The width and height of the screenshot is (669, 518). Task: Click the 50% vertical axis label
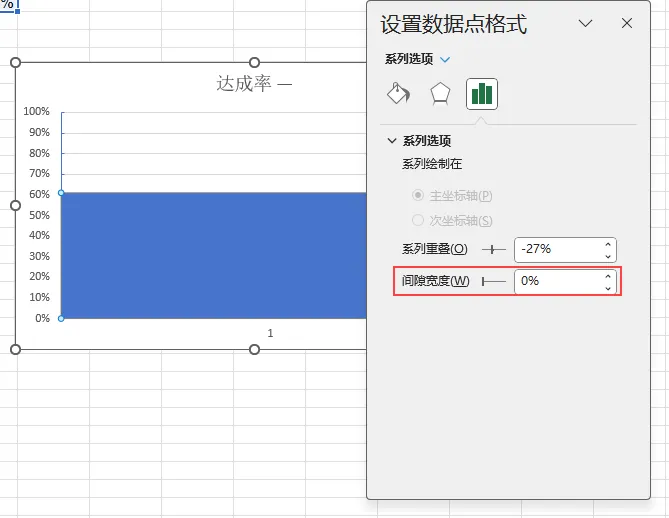(39, 215)
